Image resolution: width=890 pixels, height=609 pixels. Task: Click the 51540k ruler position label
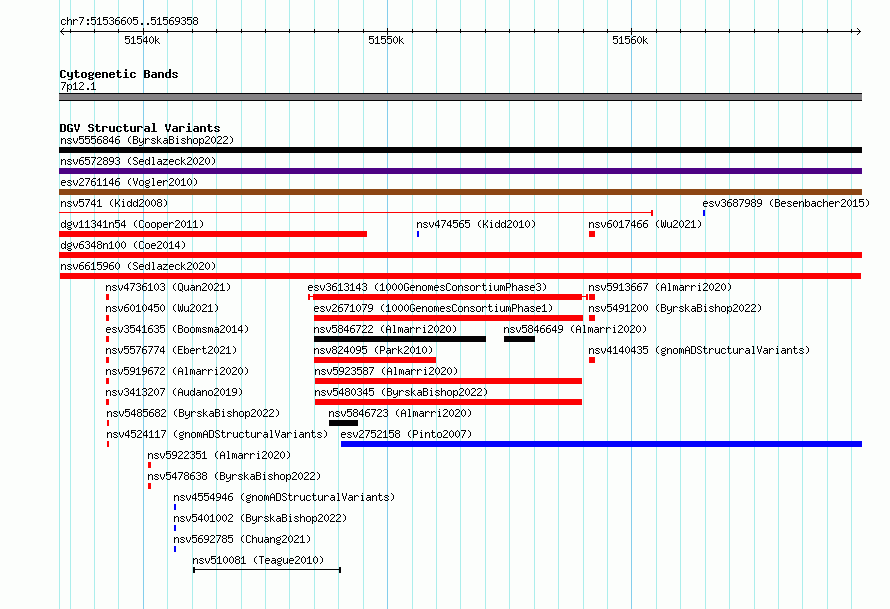pos(142,40)
